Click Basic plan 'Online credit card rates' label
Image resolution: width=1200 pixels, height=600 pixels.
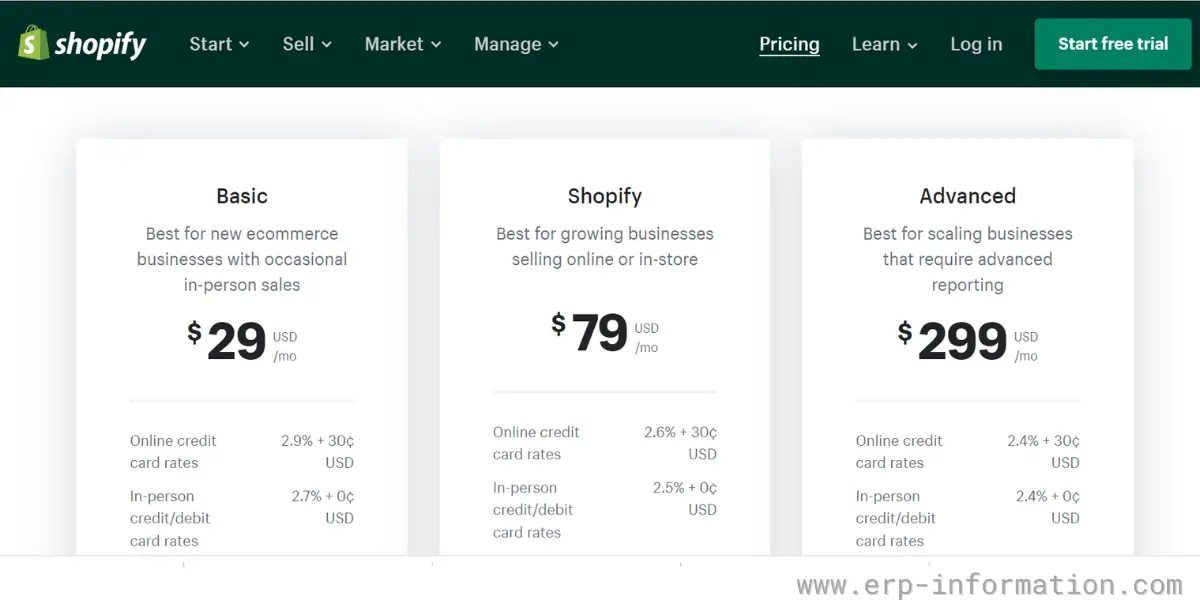173,451
